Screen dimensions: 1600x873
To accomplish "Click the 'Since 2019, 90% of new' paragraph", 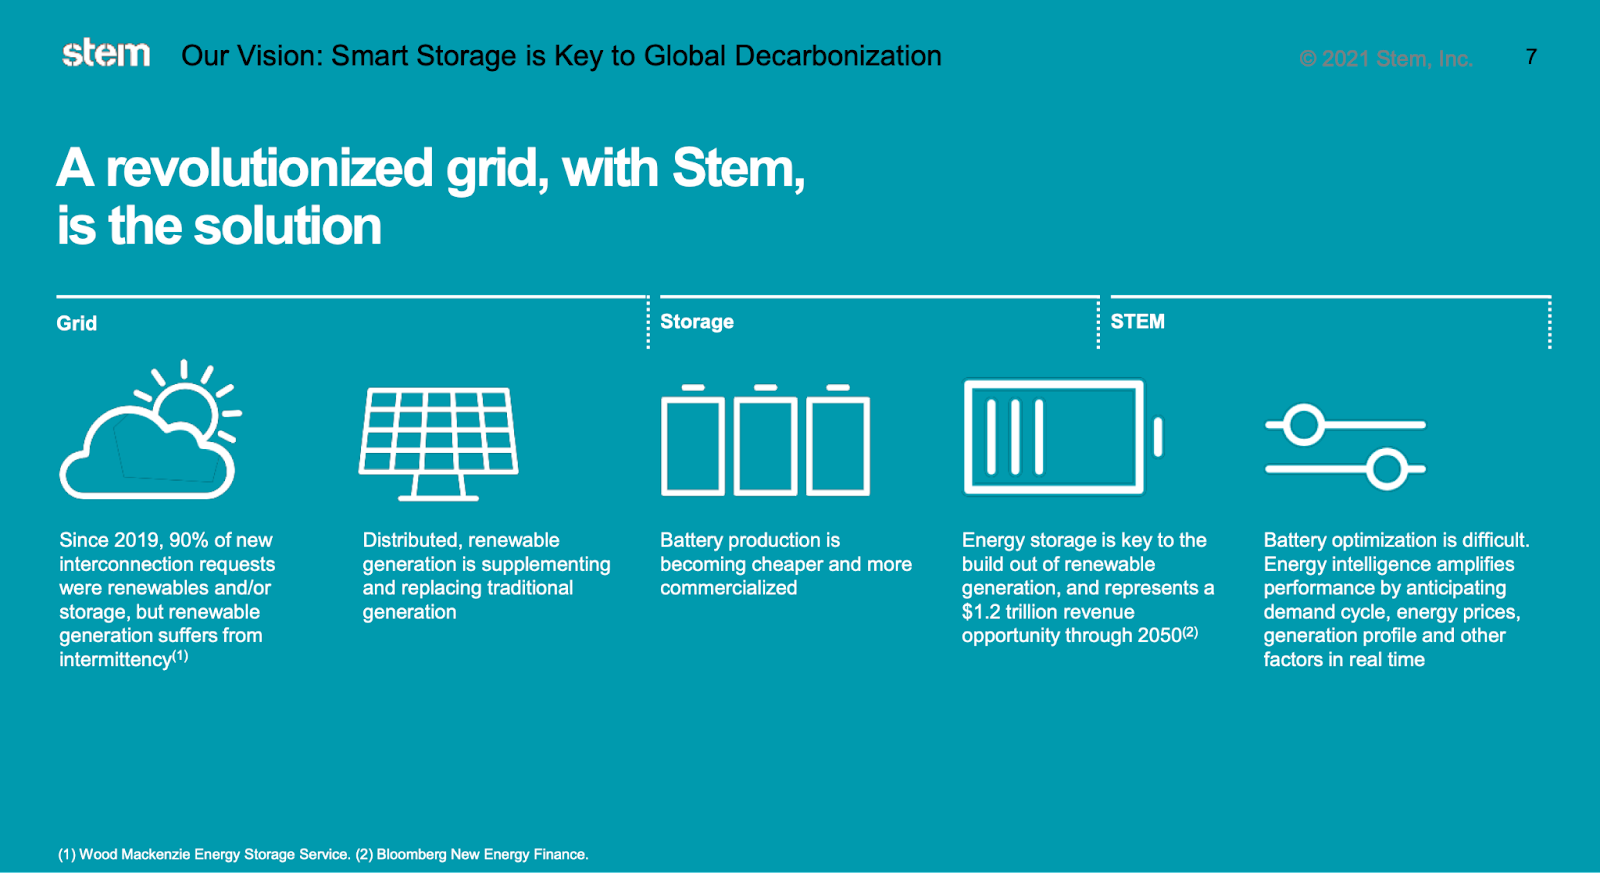I will point(167,600).
